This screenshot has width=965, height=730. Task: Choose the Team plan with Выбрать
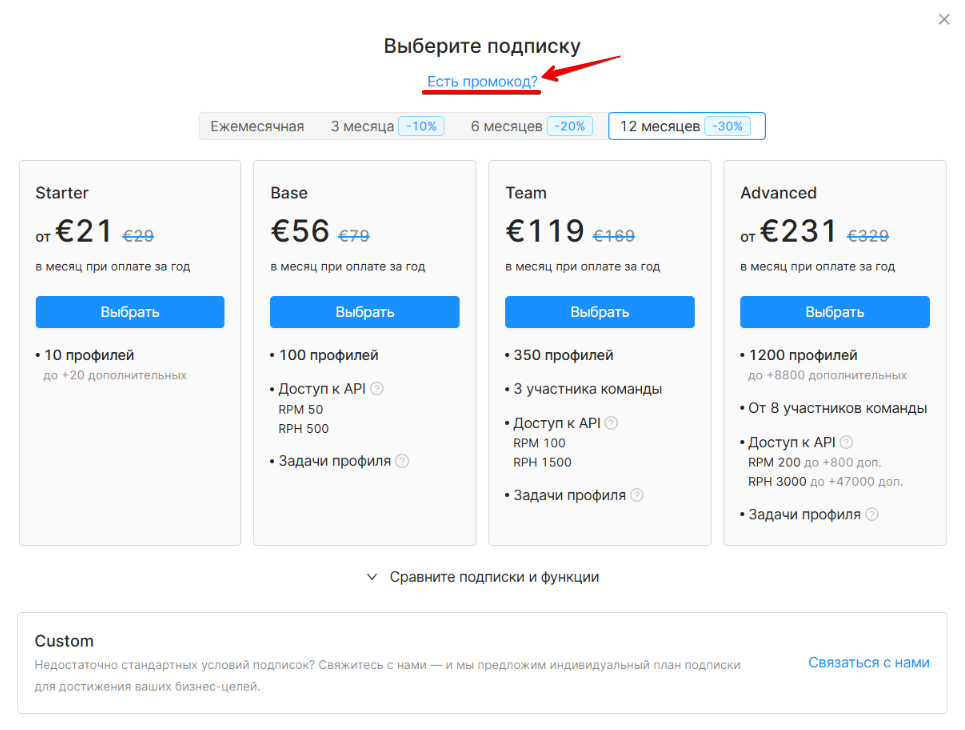pyautogui.click(x=600, y=312)
